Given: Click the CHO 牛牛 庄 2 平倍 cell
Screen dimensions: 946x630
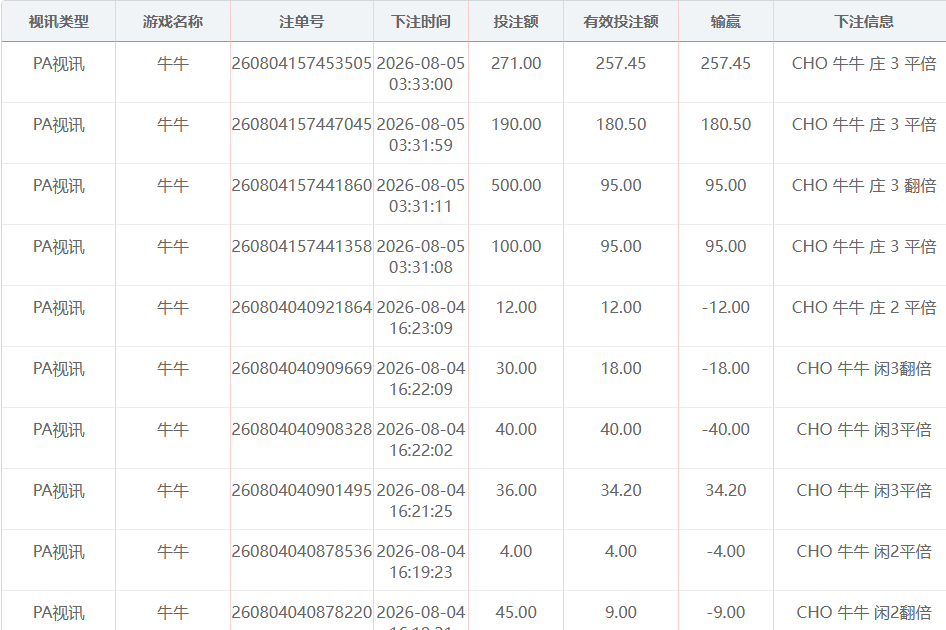Looking at the screenshot, I should tap(864, 307).
